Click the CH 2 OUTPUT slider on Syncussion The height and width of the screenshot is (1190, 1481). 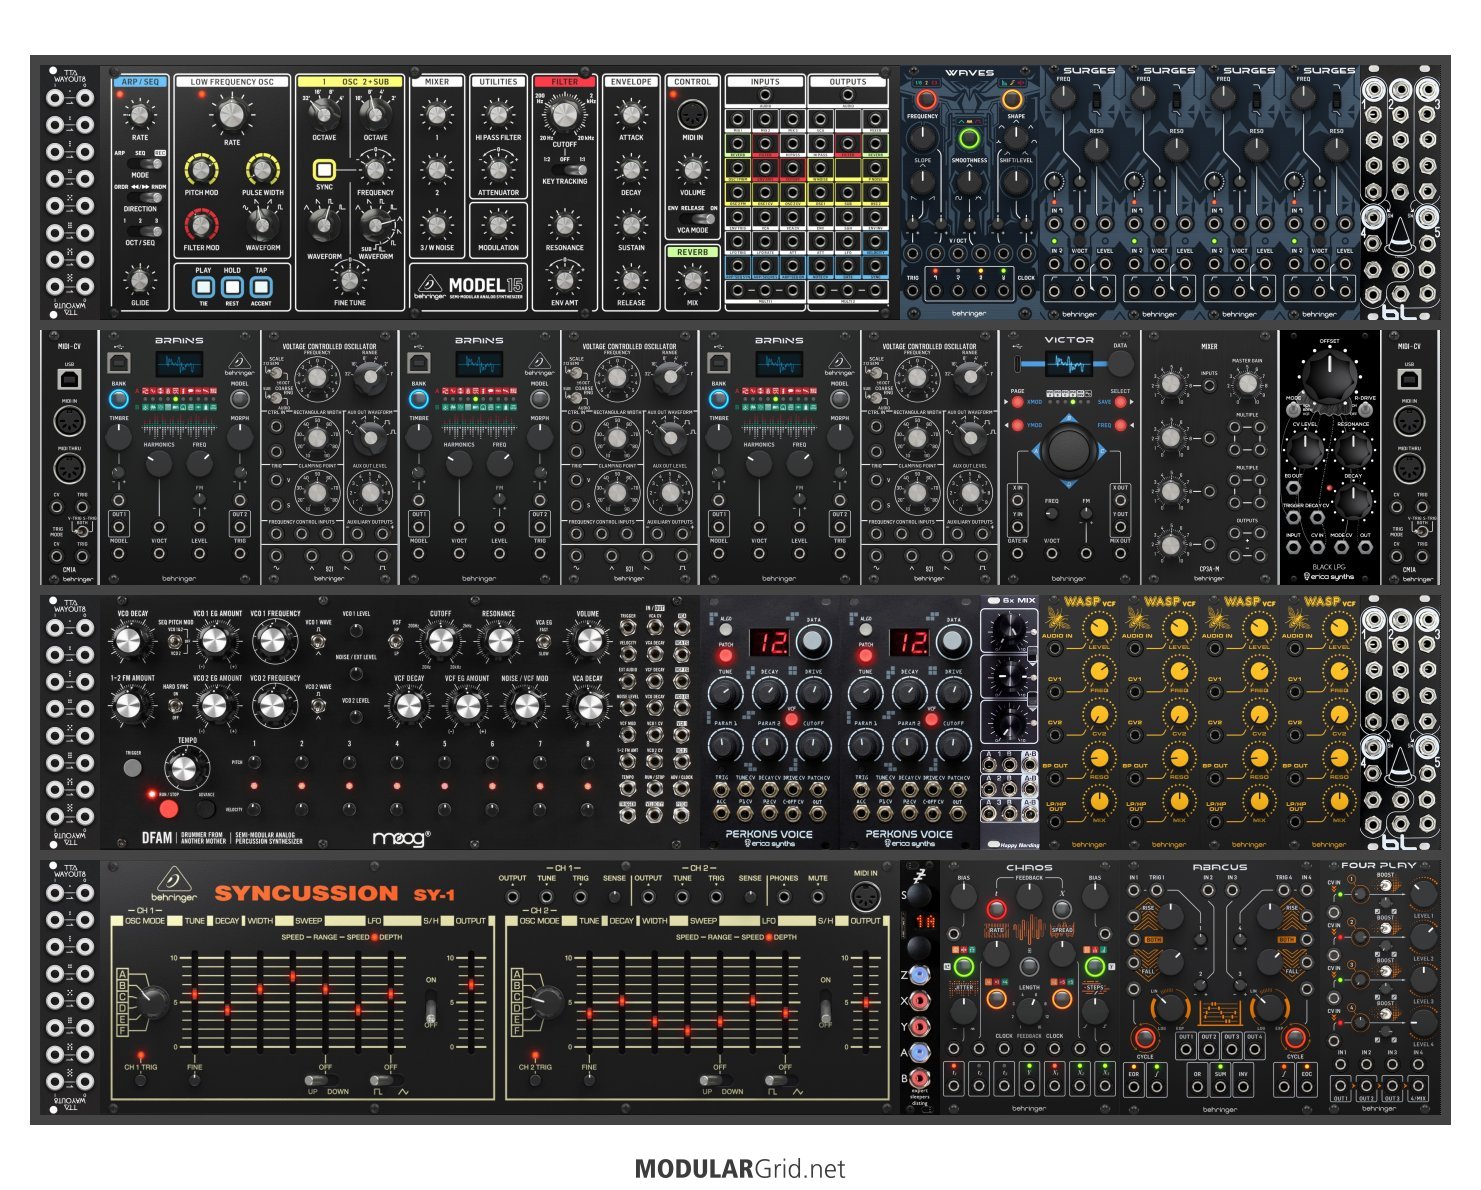tap(865, 1001)
